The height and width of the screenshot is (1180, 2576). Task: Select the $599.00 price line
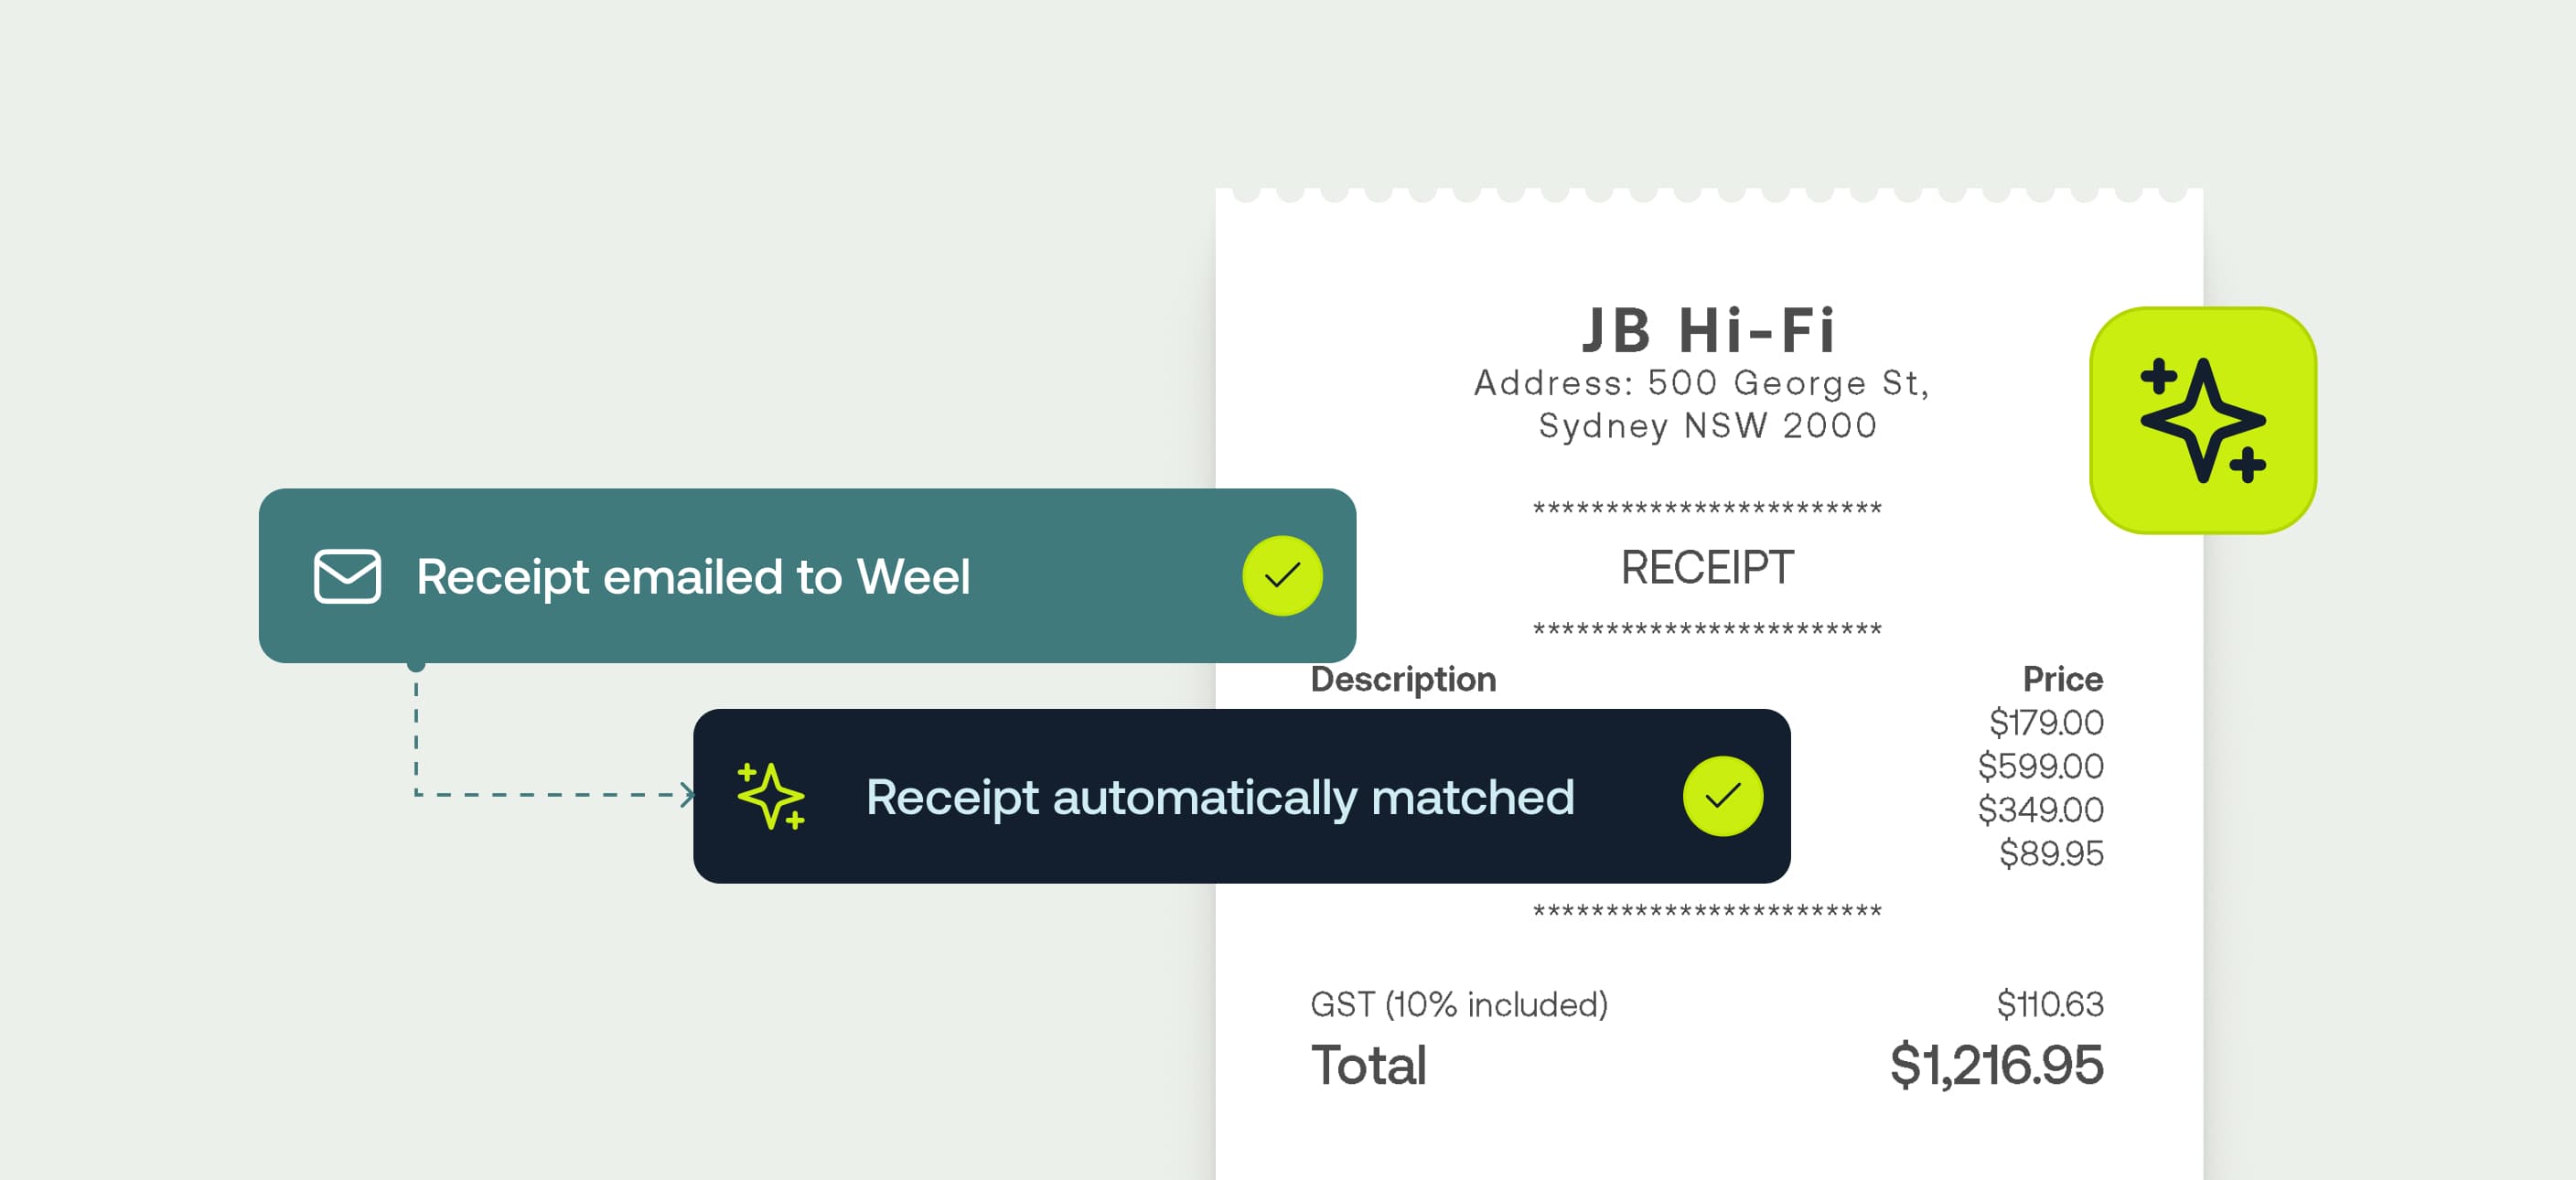(x=2040, y=766)
